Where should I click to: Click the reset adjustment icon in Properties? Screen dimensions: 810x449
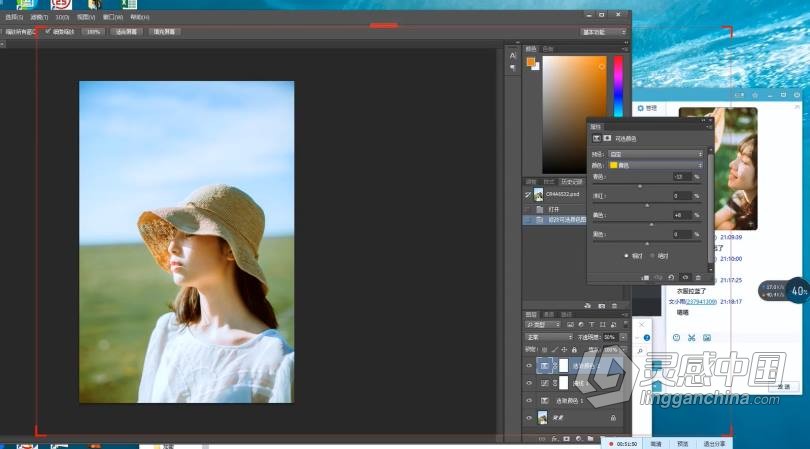click(671, 277)
